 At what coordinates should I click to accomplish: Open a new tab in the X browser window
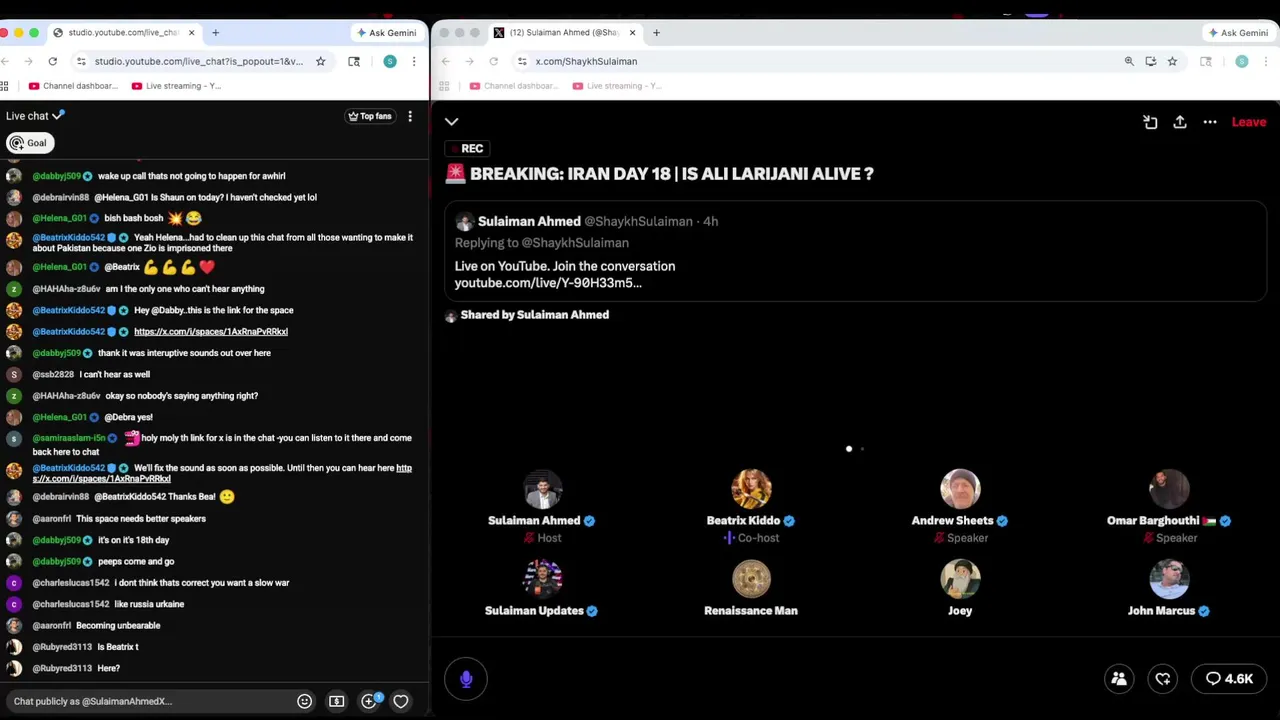656,33
